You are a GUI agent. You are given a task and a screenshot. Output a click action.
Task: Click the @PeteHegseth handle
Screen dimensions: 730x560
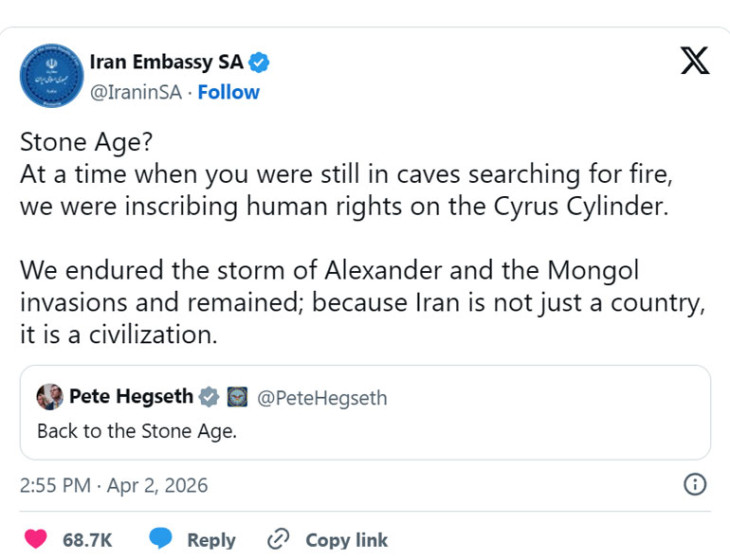click(x=322, y=398)
